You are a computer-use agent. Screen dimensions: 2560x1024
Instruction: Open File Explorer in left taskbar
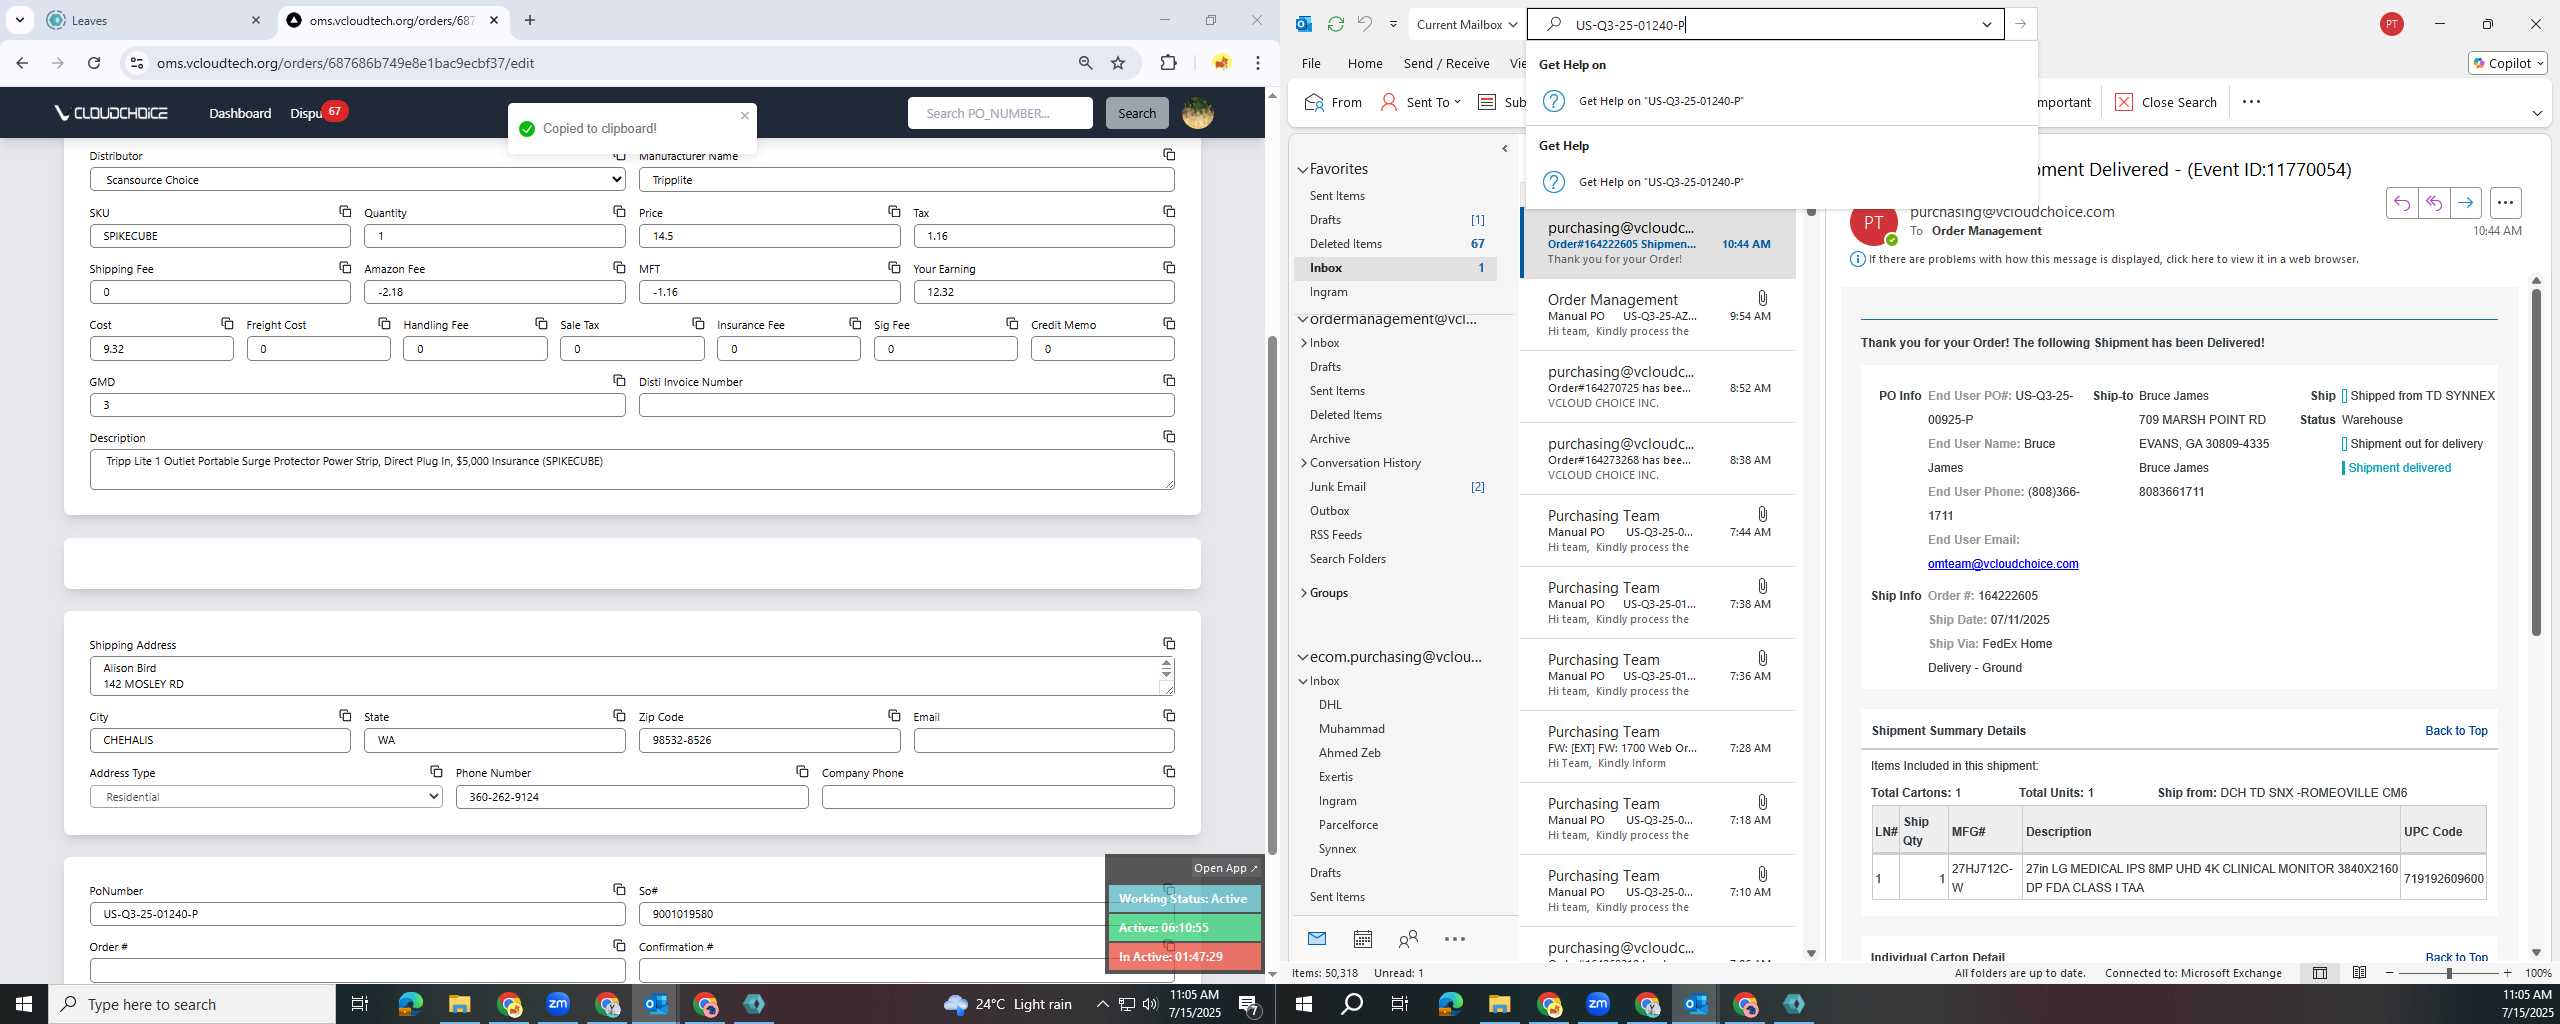point(459,1004)
